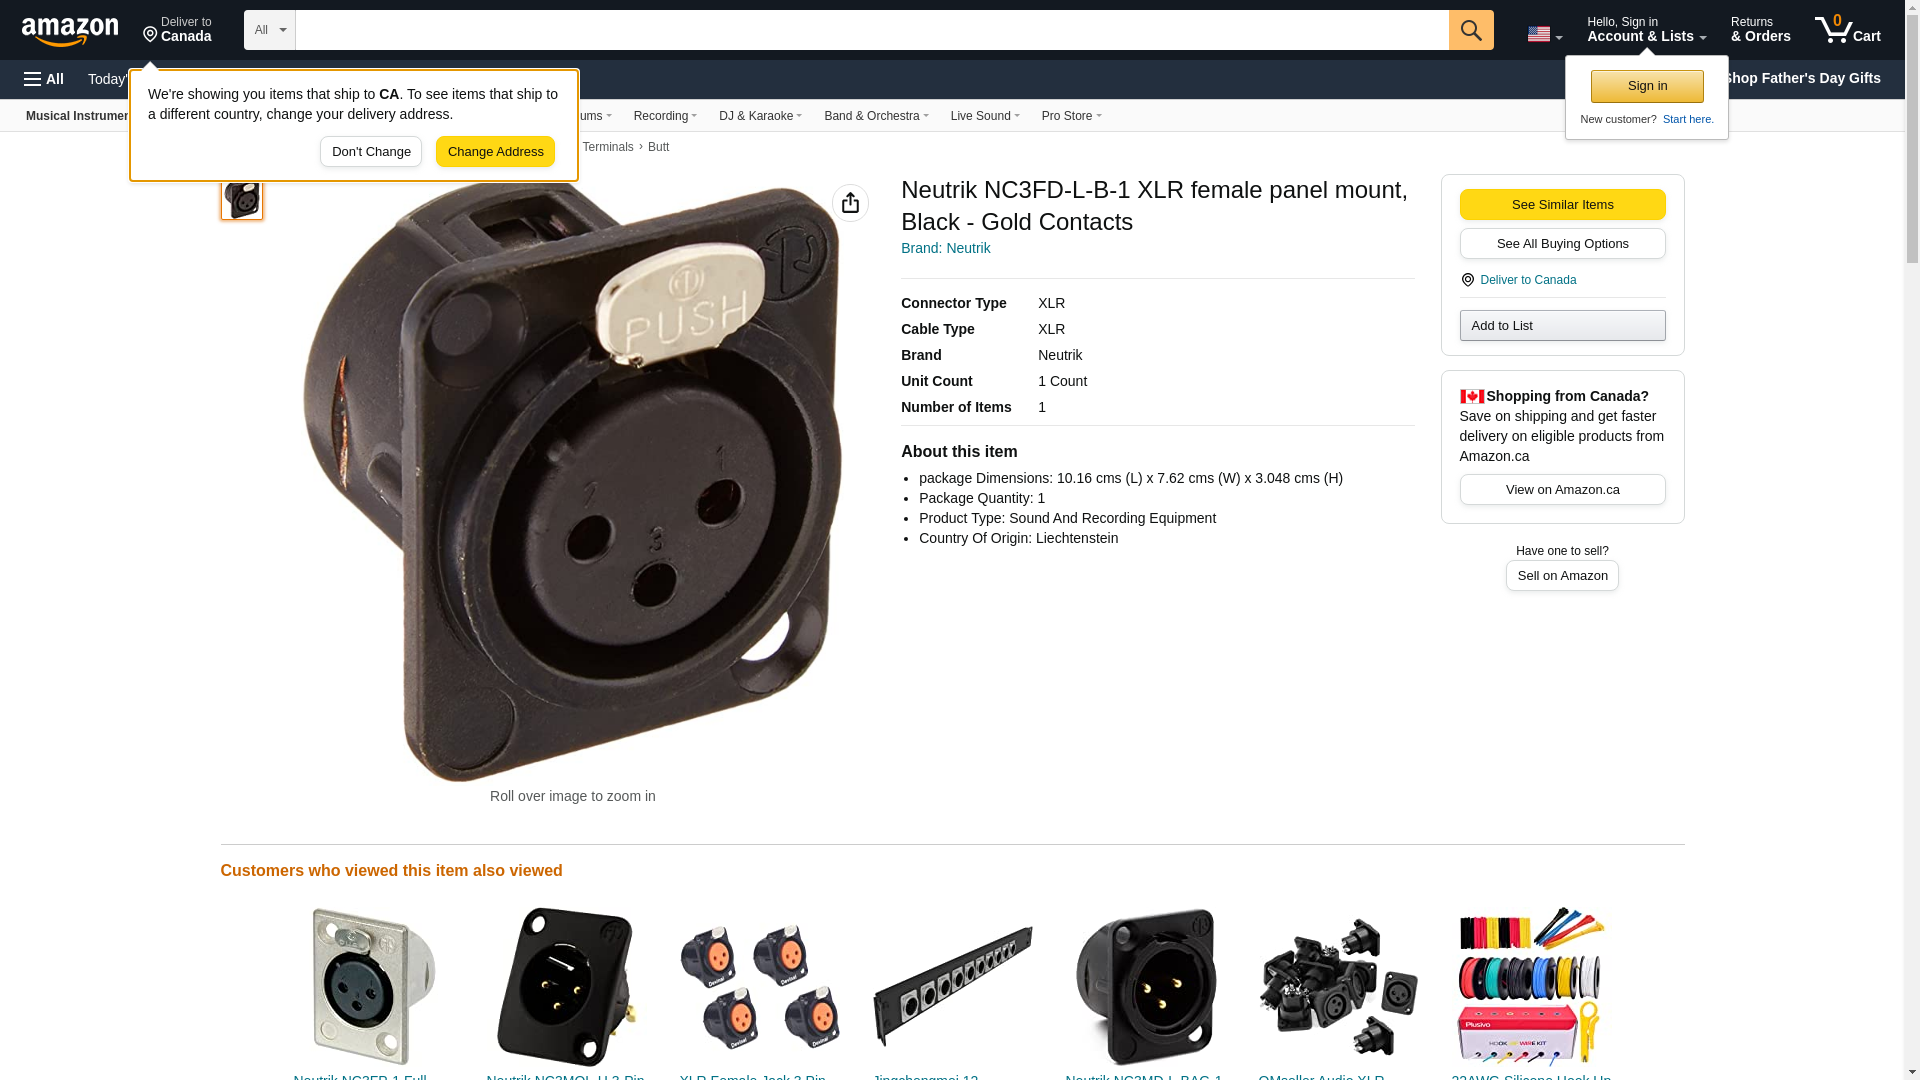Click the Brand: Neutrik link

tap(946, 248)
